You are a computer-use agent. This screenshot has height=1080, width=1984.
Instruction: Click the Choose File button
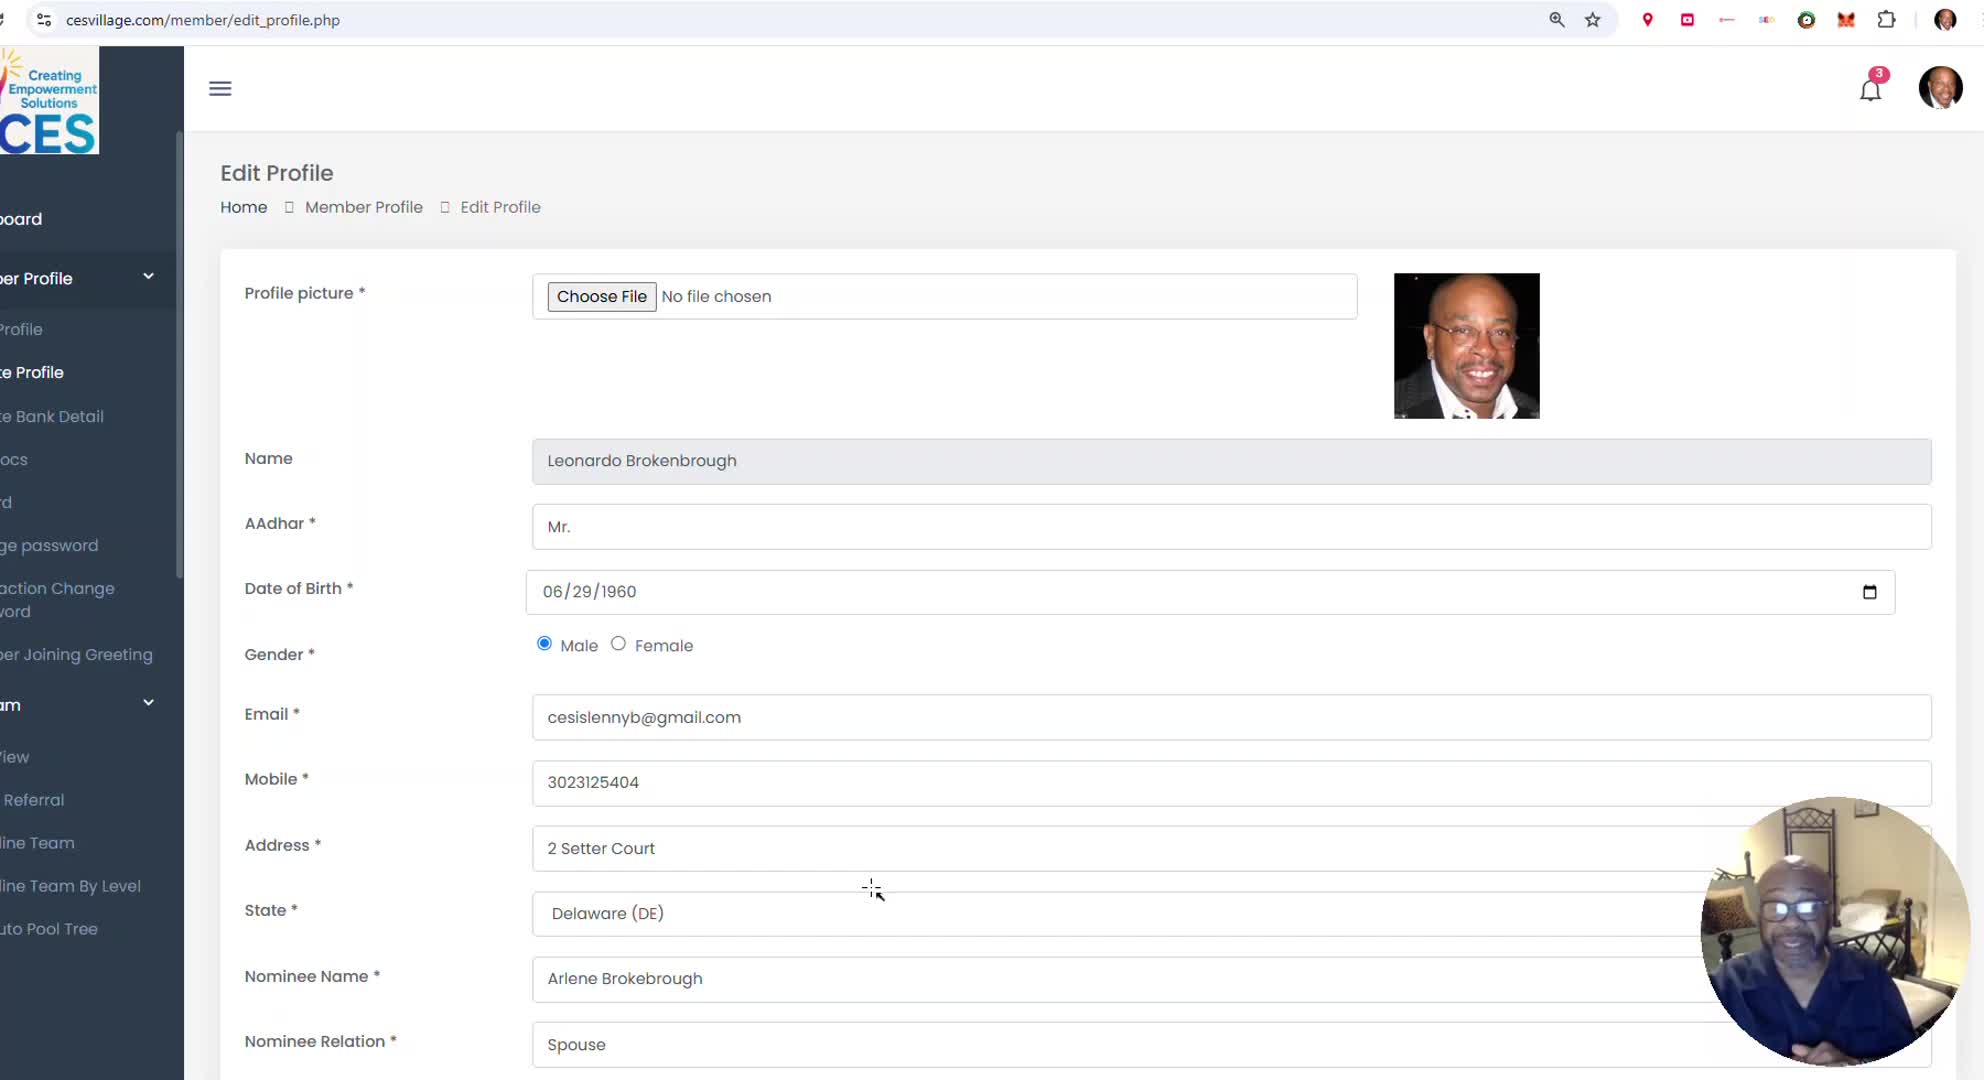(601, 297)
